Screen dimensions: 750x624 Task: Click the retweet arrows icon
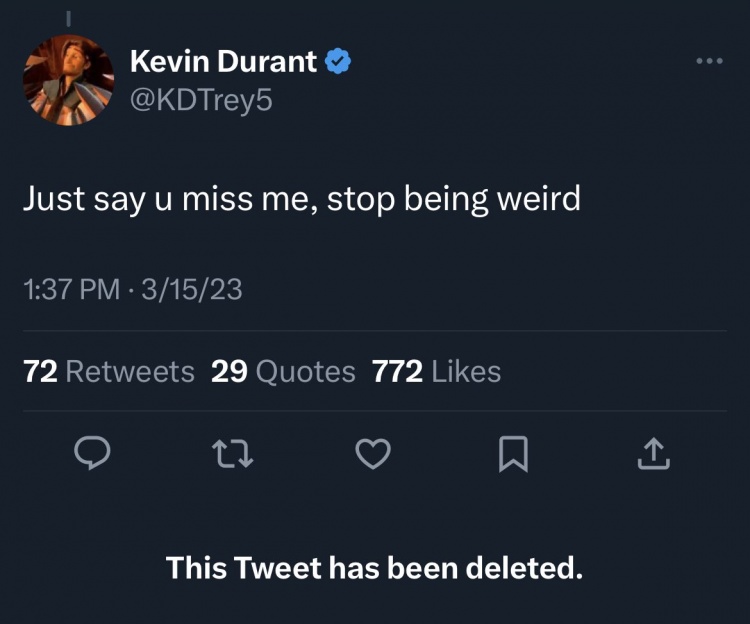232,454
